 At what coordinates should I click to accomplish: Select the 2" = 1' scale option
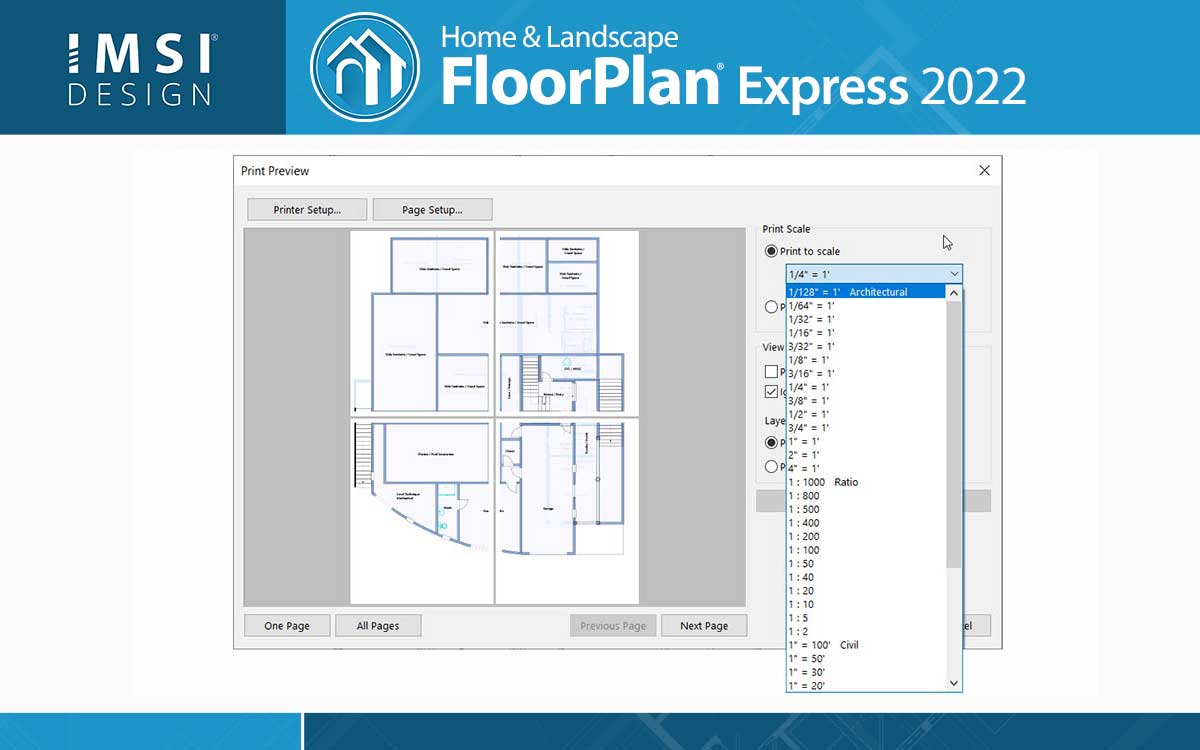866,455
